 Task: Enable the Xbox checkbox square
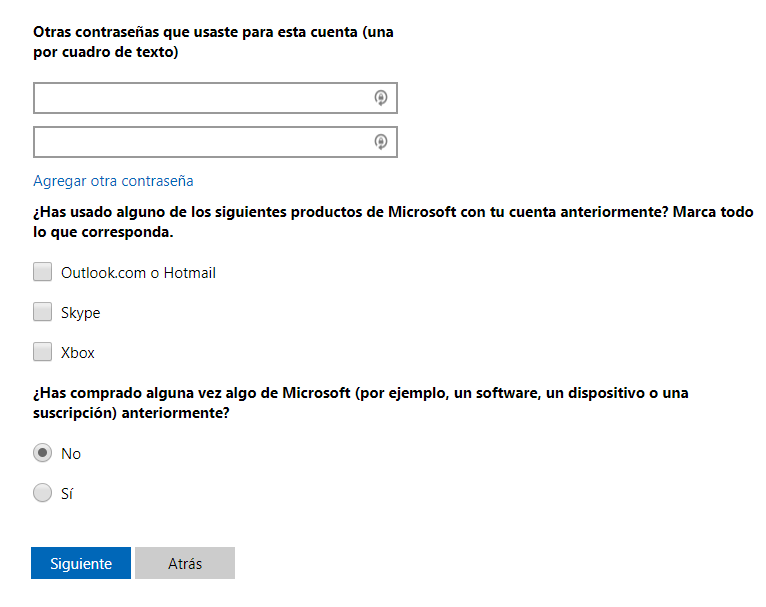(42, 352)
